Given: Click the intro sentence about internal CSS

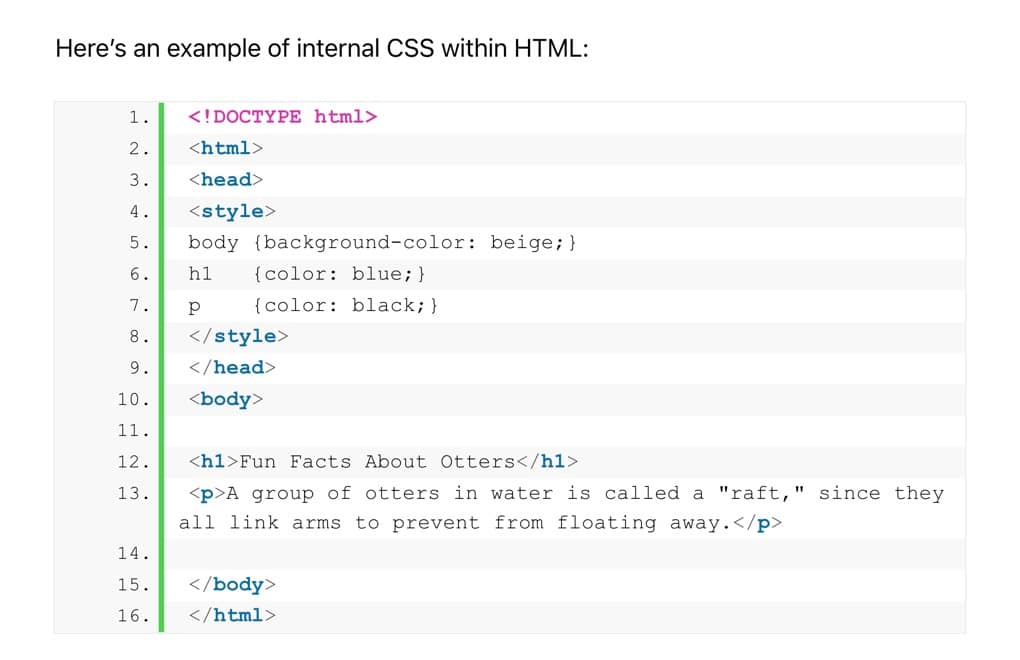Looking at the screenshot, I should pos(321,48).
